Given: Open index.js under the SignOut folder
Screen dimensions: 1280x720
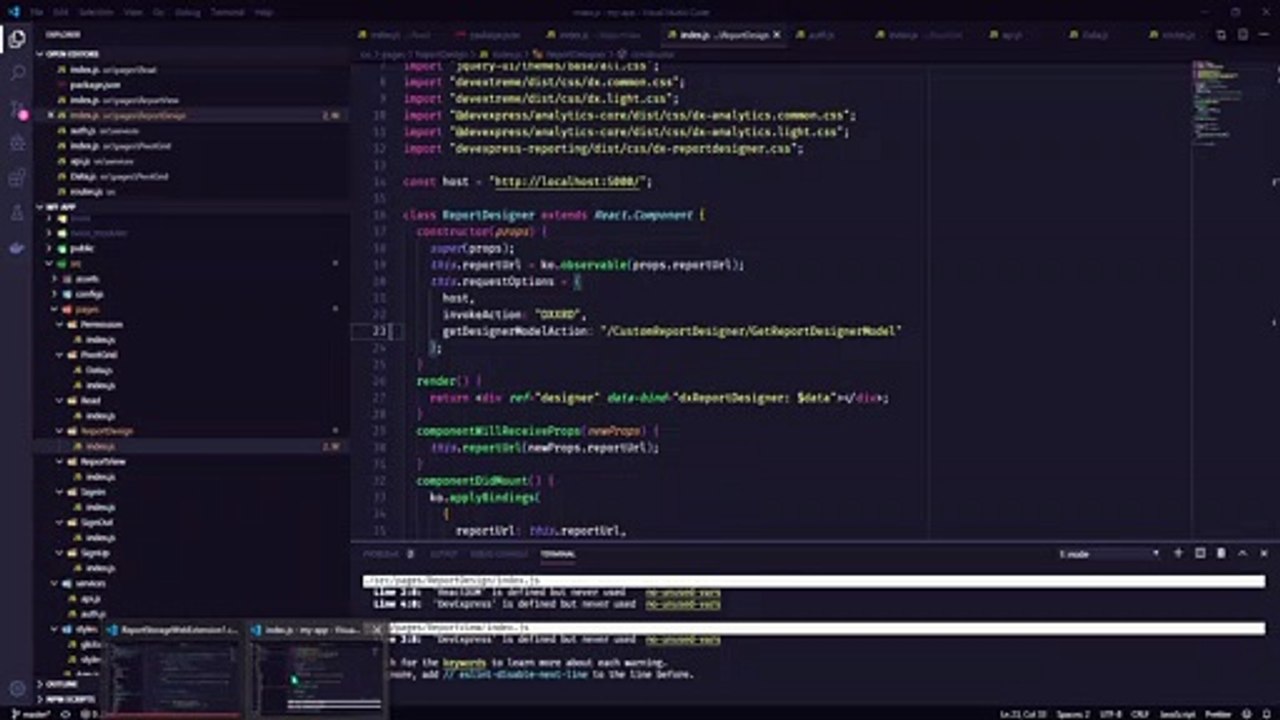Looking at the screenshot, I should [x=100, y=537].
